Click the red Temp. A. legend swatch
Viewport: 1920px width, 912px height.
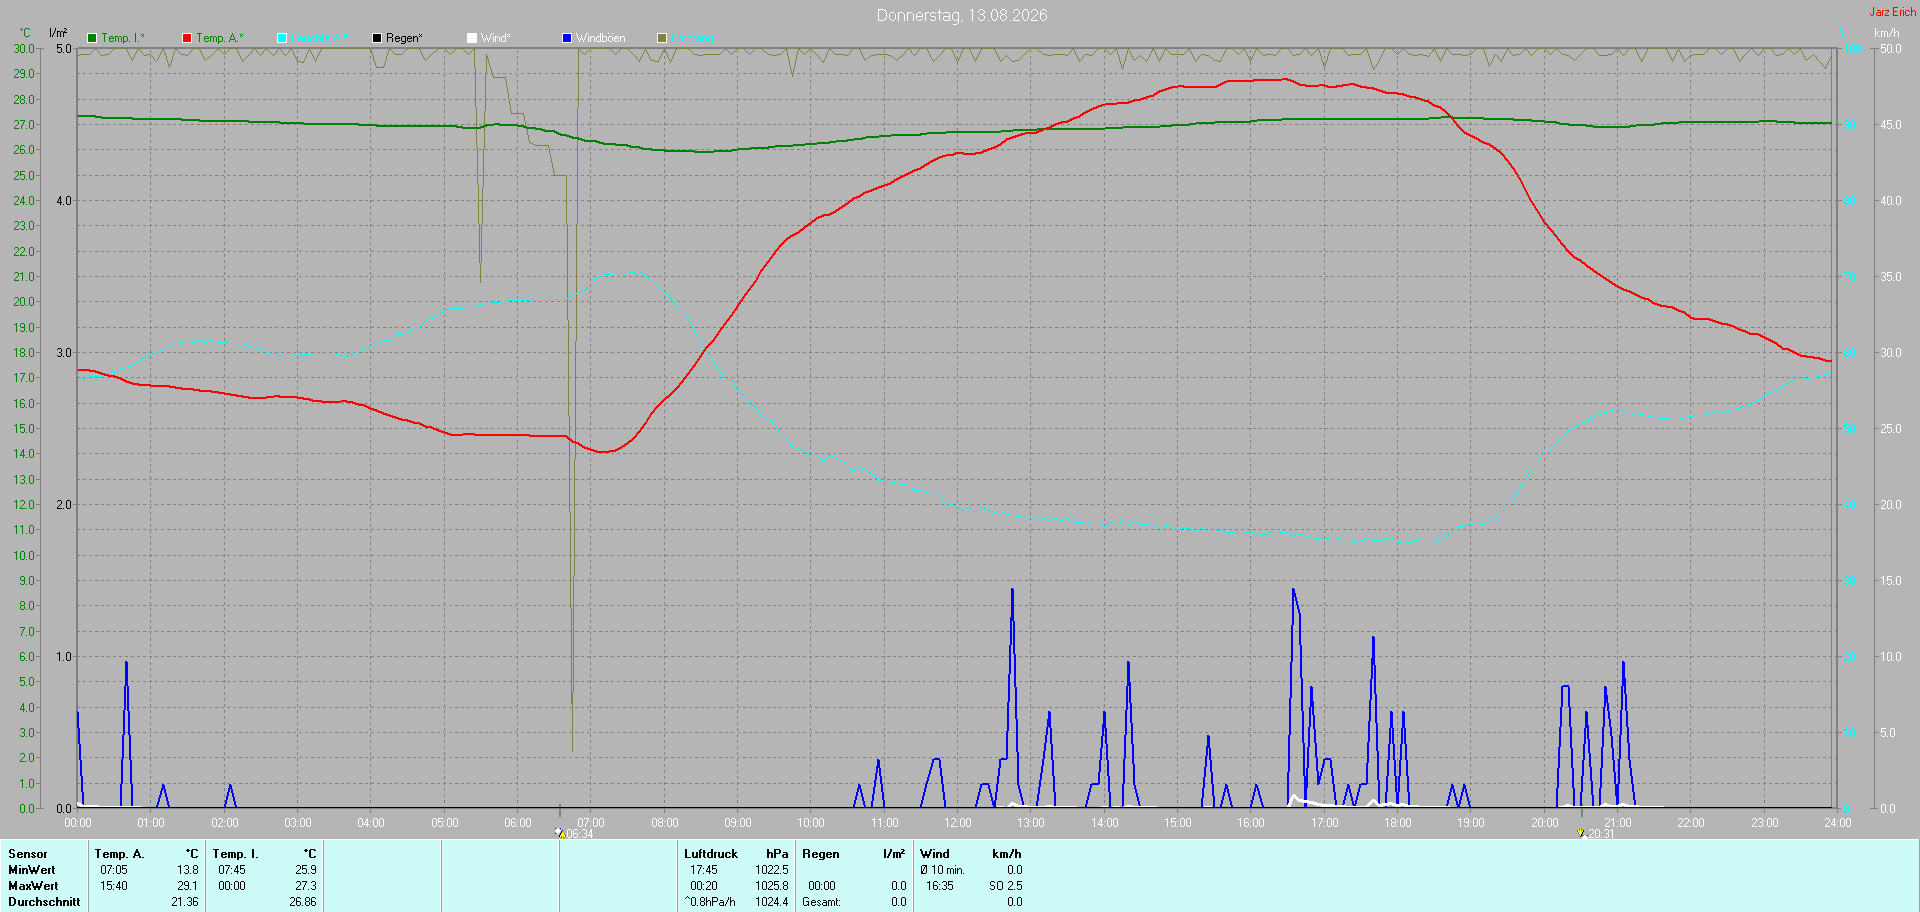click(x=187, y=38)
